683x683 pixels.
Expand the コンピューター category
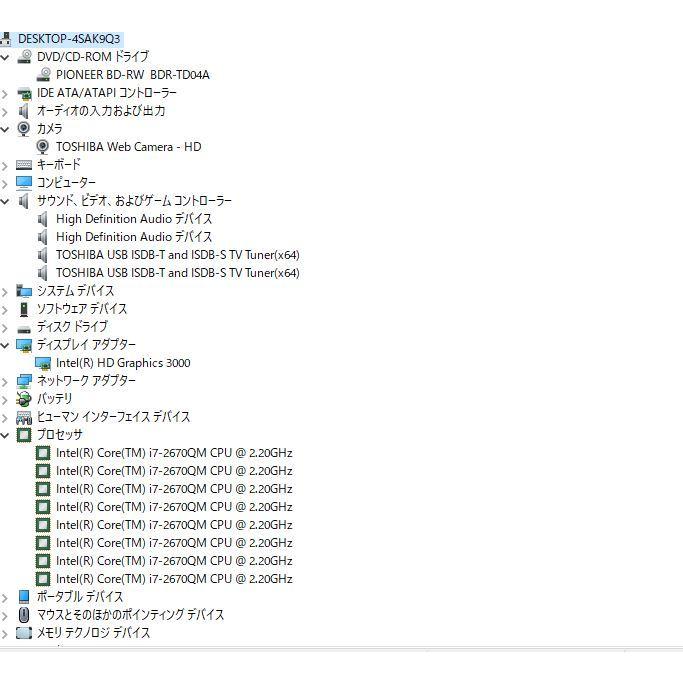coord(5,183)
